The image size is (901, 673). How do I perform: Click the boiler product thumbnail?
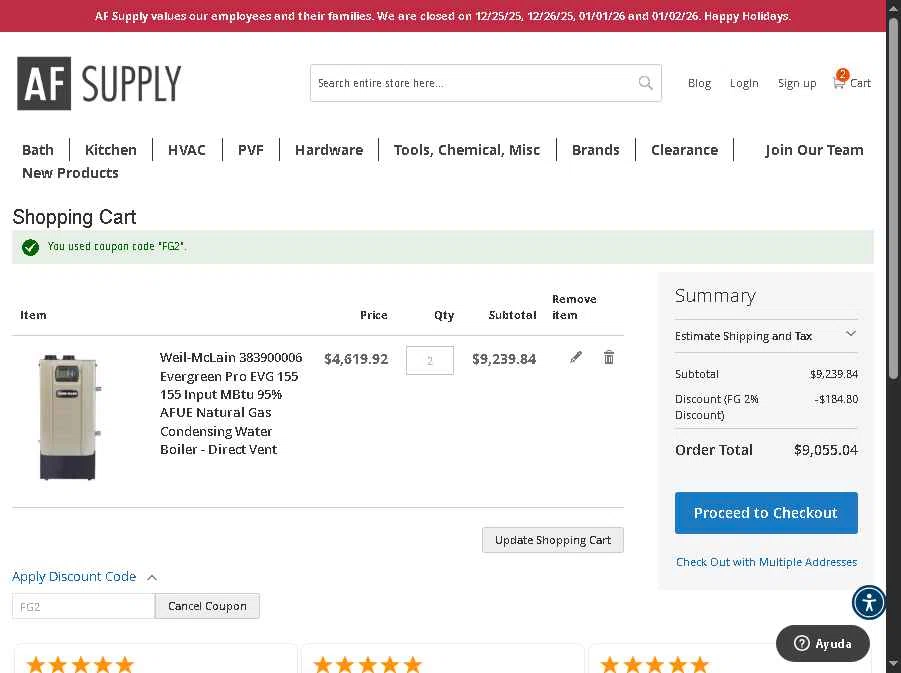70,417
